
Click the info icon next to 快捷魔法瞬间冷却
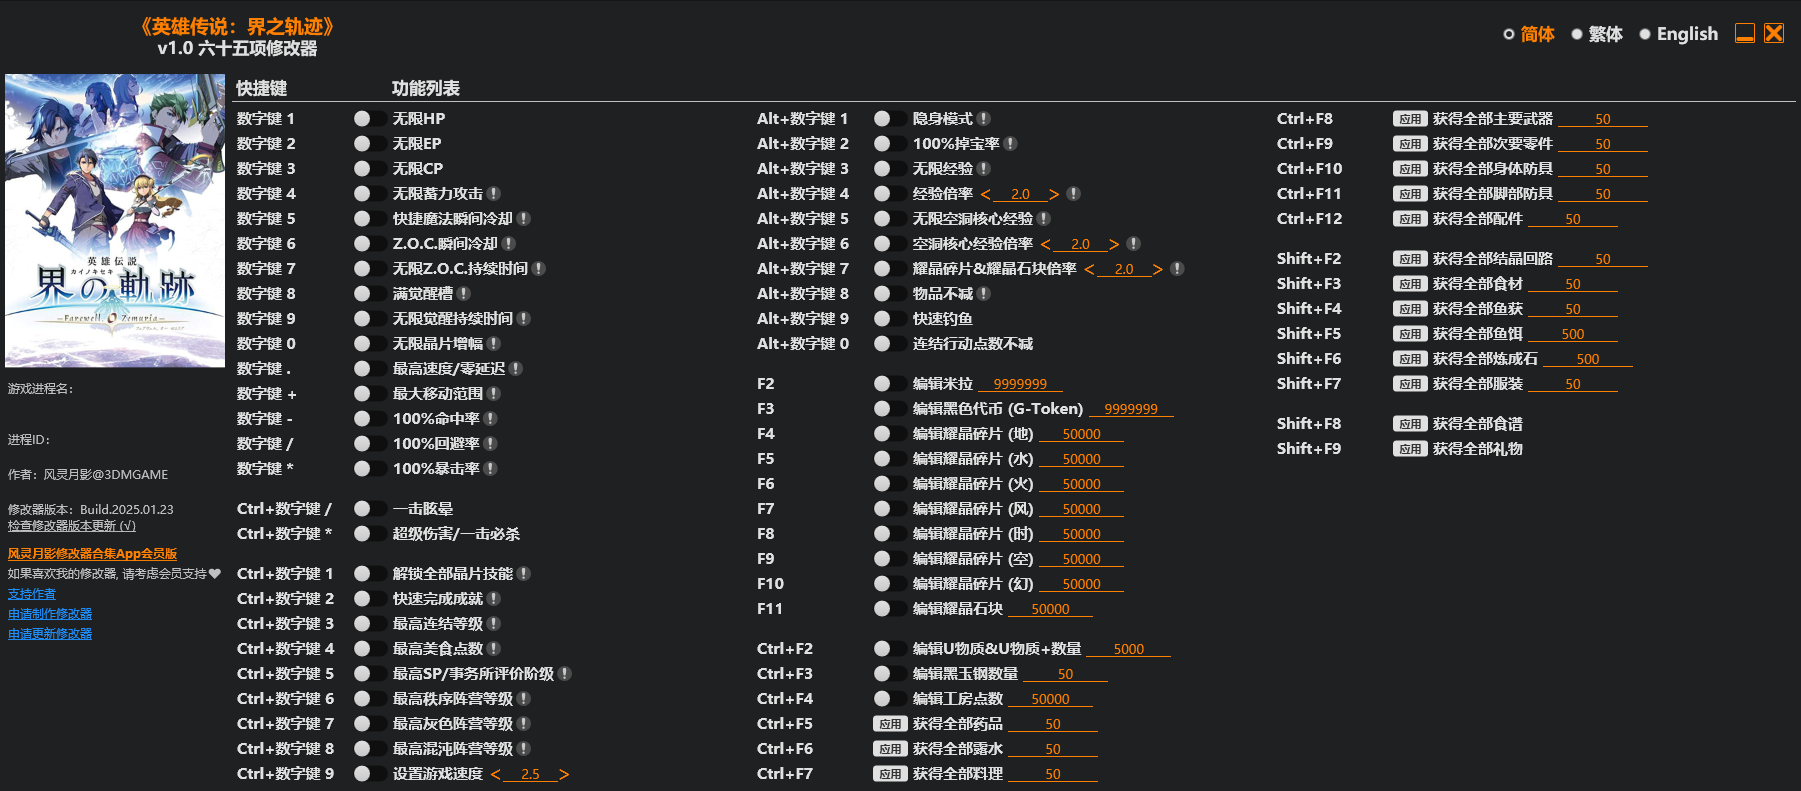coord(524,219)
